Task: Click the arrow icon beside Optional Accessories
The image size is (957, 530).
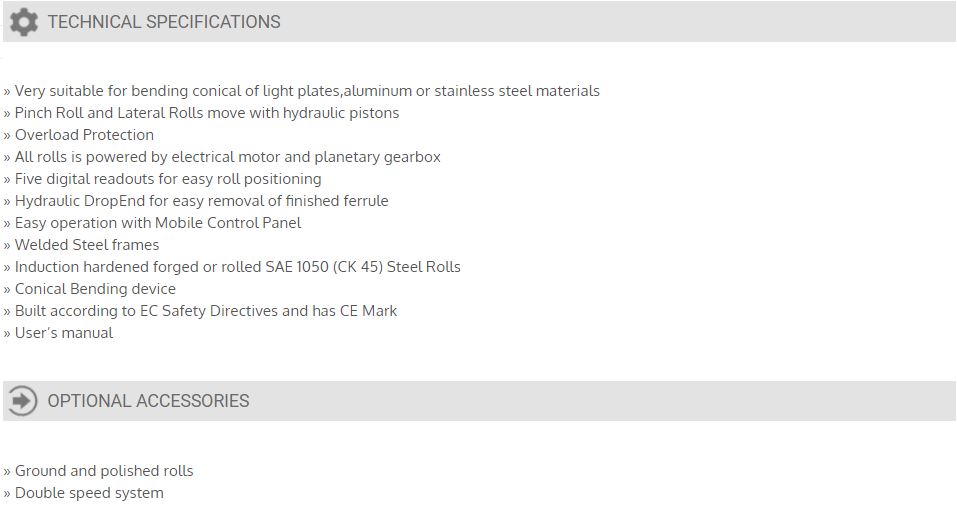Action: click(x=23, y=401)
